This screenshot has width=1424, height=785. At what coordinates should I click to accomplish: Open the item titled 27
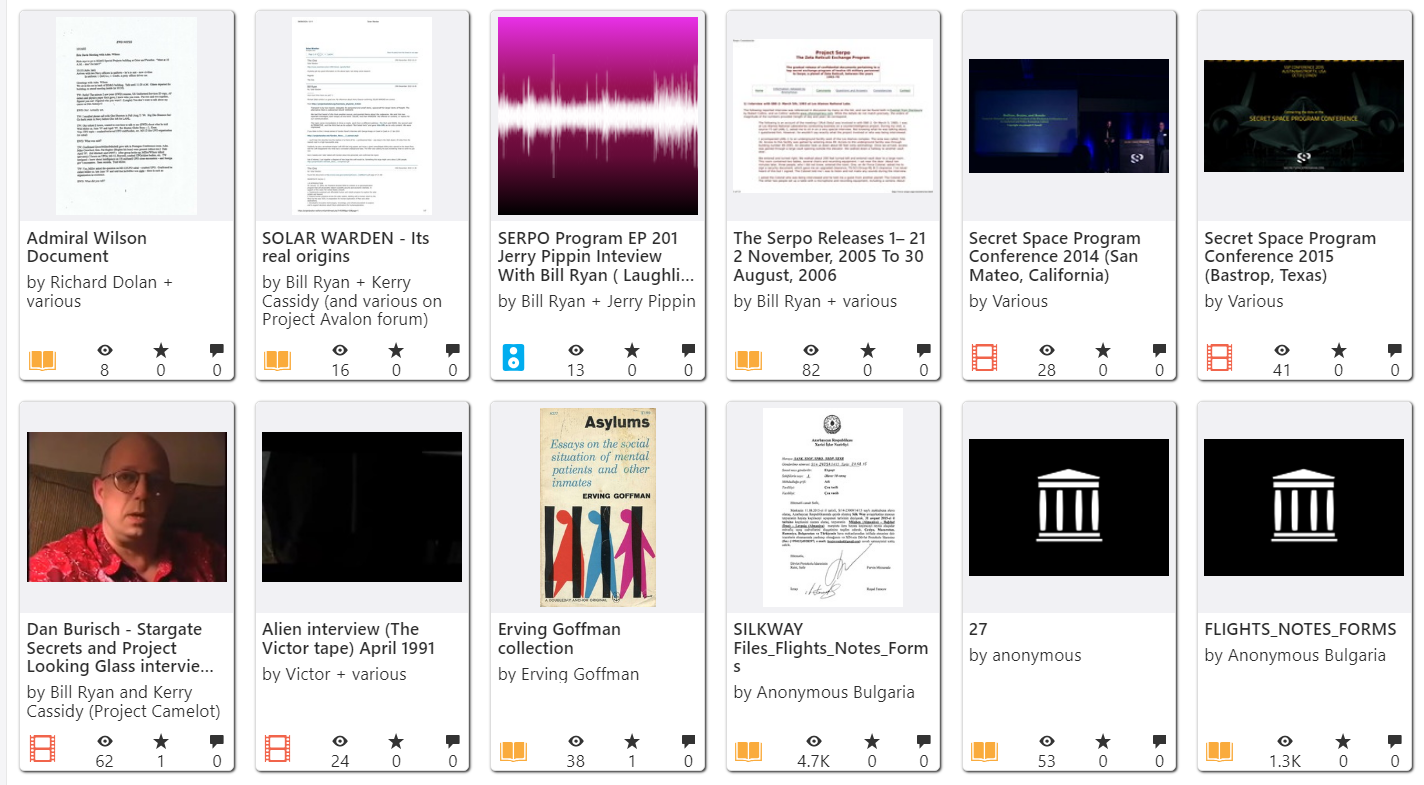coord(978,629)
